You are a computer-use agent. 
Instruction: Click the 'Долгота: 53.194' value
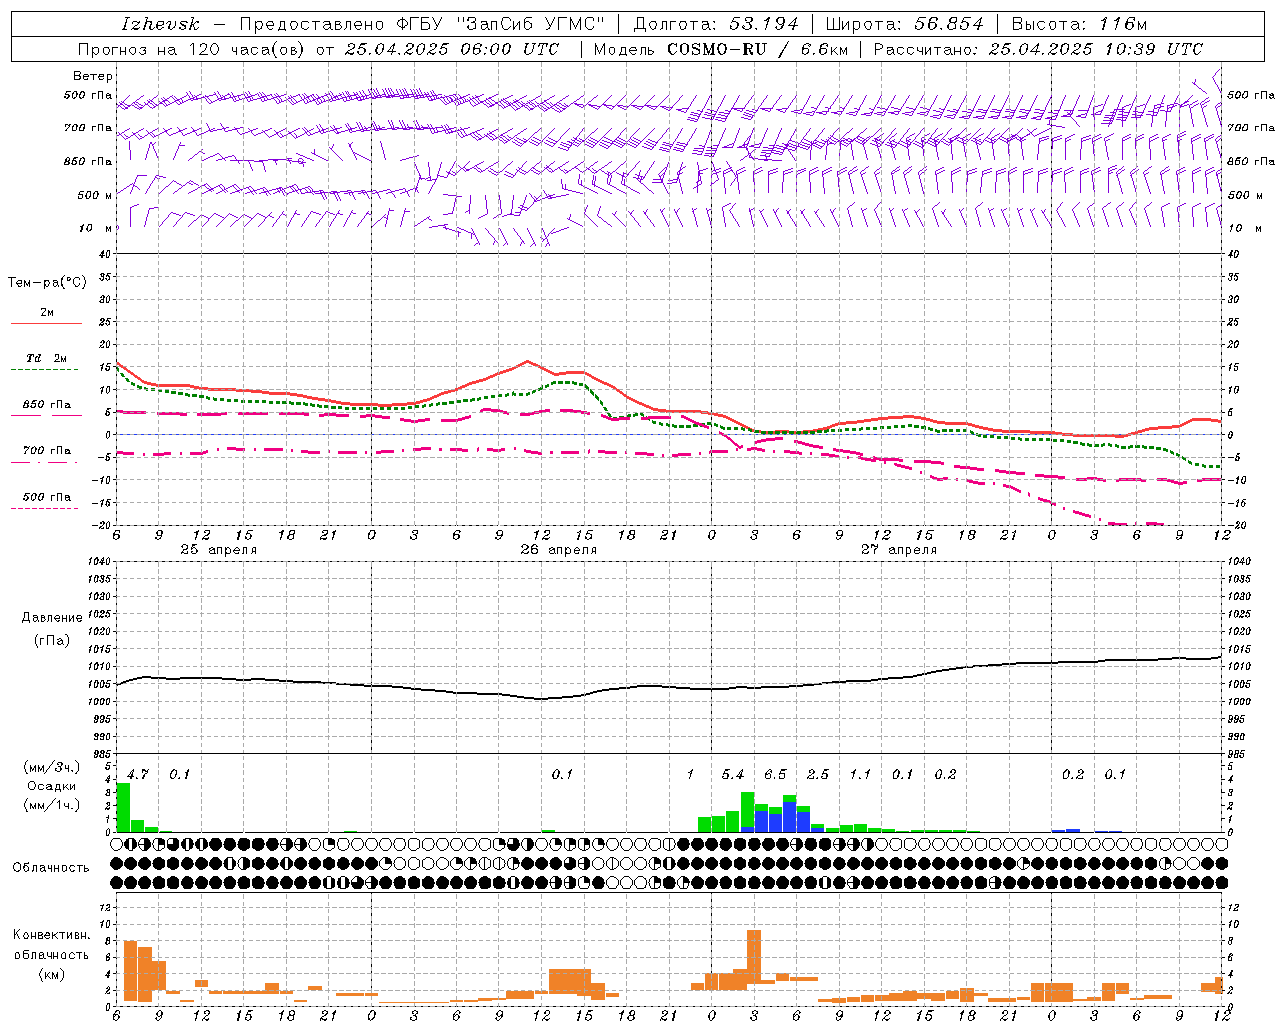pos(716,24)
